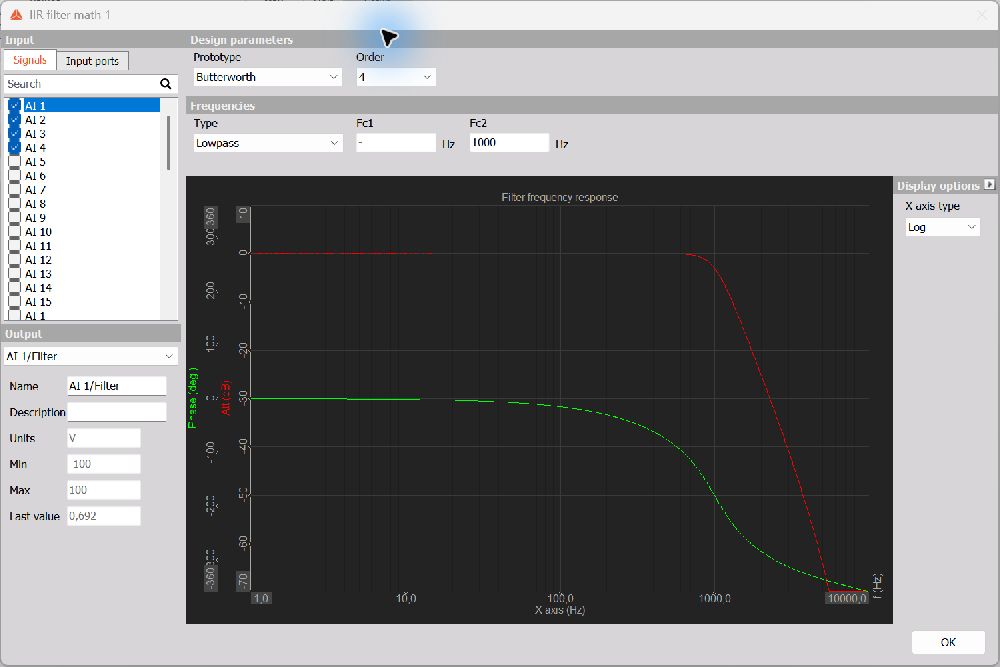Click the Filter frequency response title
1000x667 pixels.
pyautogui.click(x=559, y=198)
